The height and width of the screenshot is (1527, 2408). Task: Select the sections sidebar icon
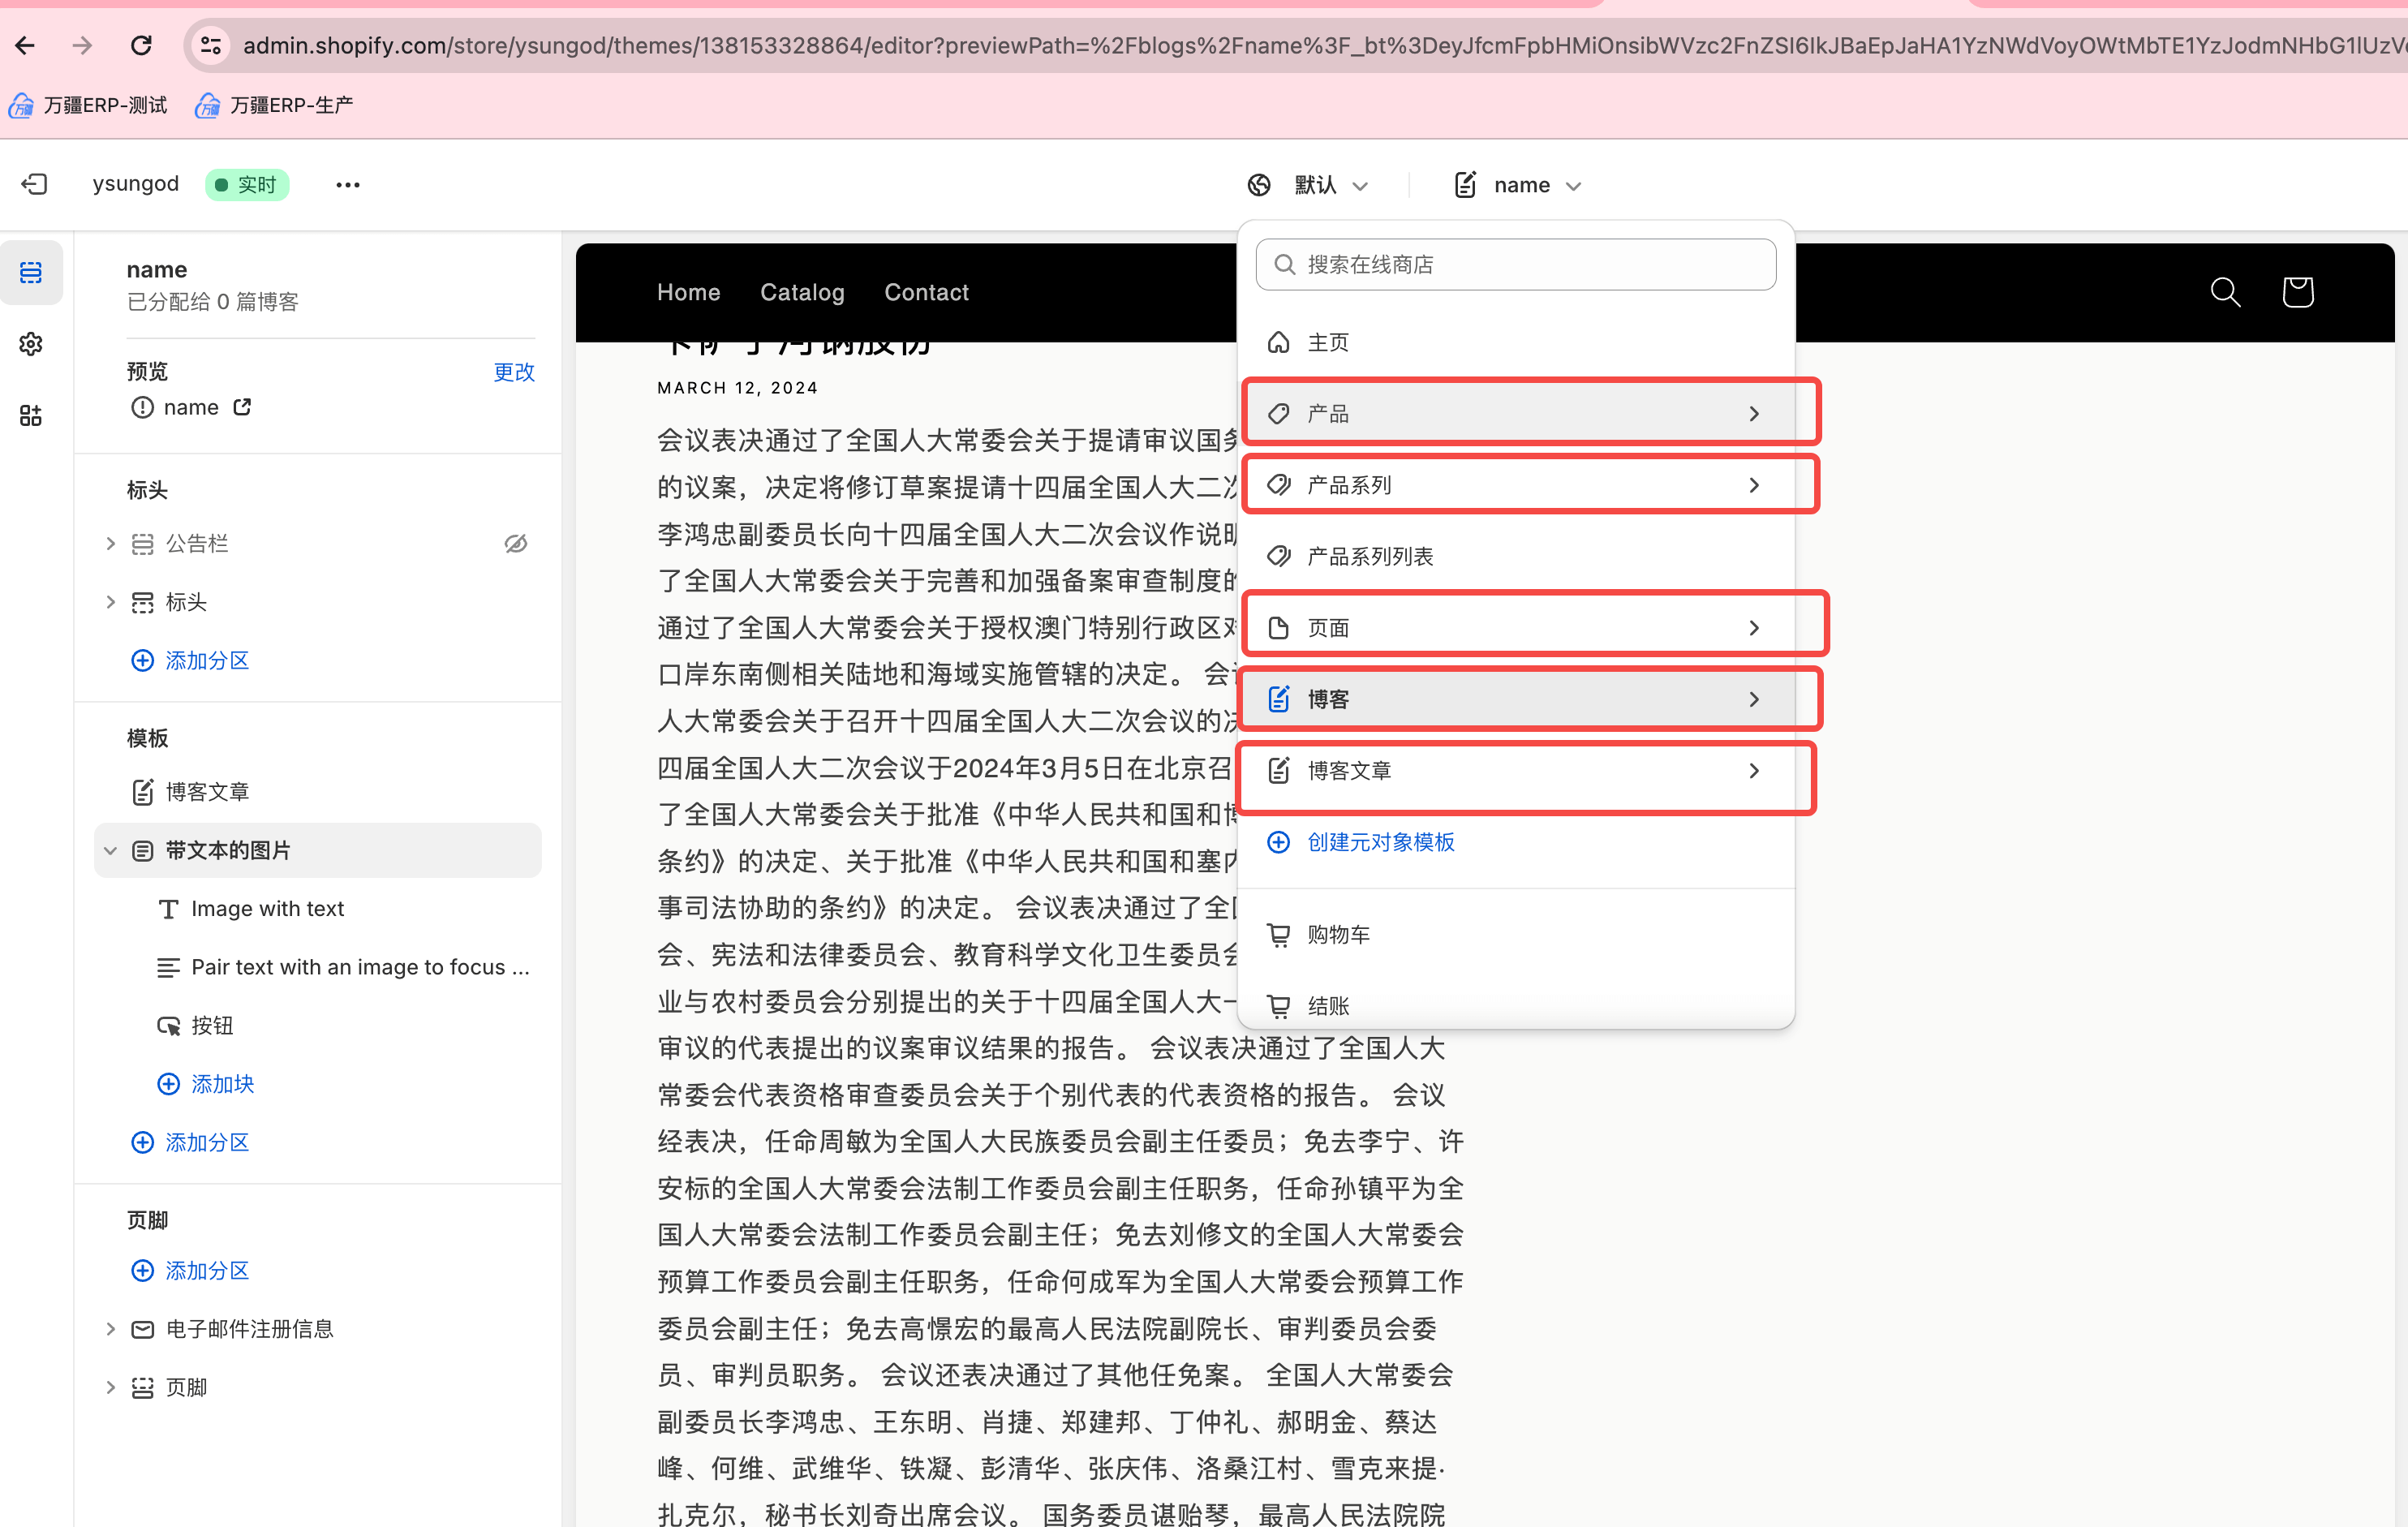click(x=31, y=272)
